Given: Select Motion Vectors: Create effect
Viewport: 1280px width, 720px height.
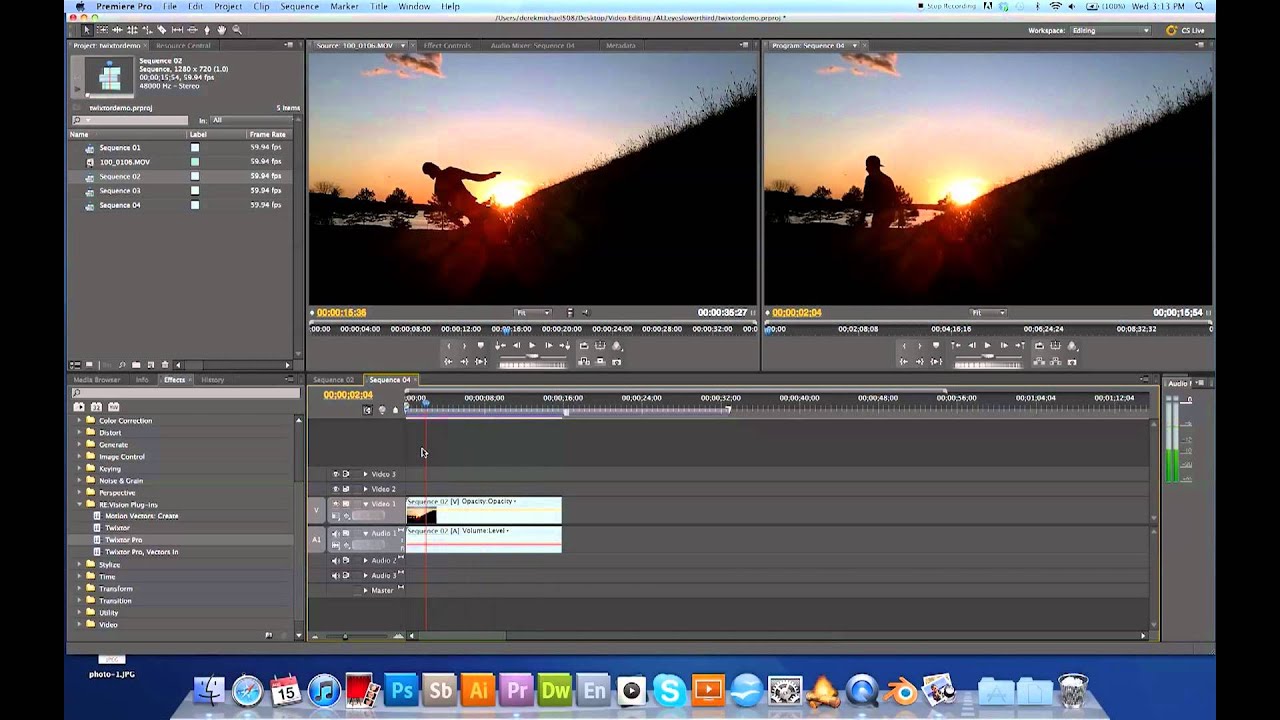Looking at the screenshot, I should (x=141, y=516).
